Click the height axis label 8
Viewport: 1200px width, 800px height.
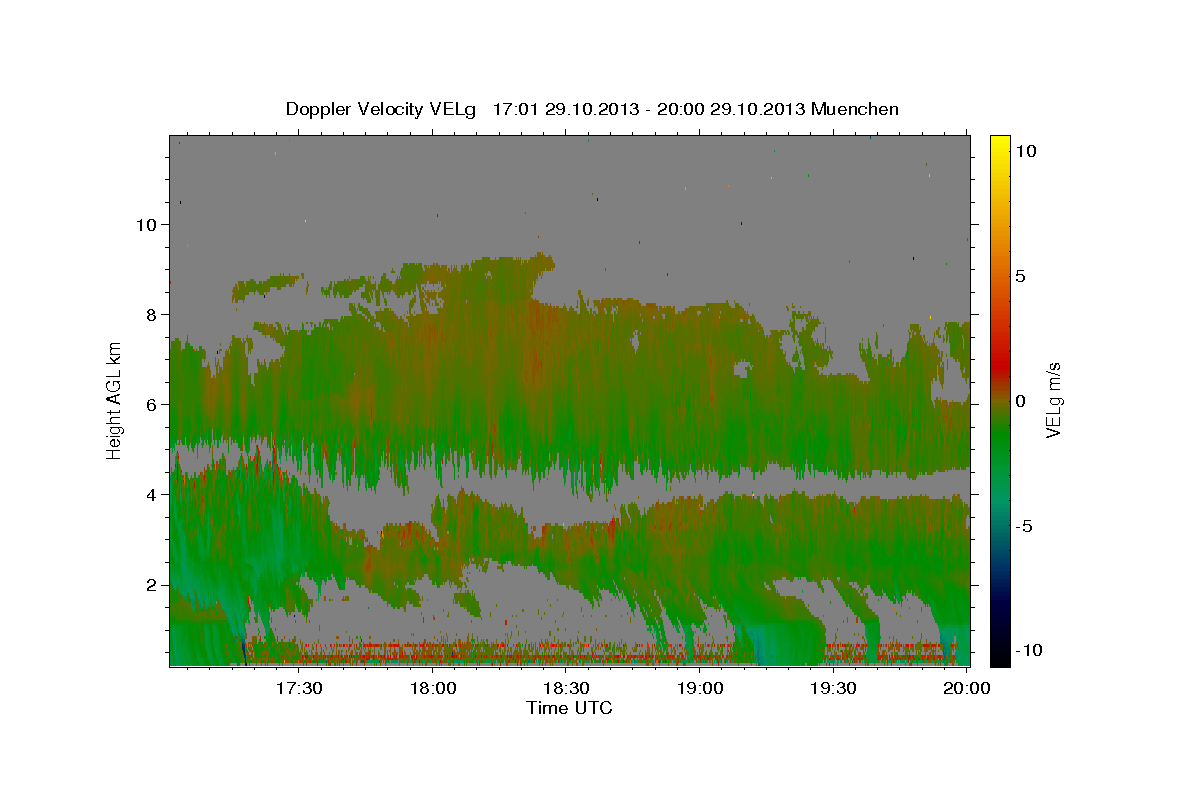(151, 315)
